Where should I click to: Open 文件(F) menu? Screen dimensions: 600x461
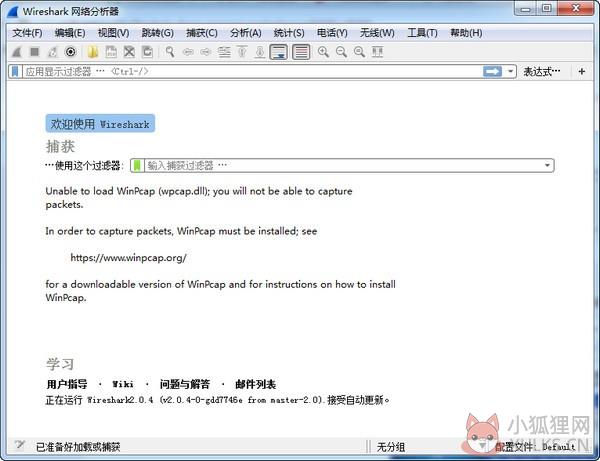point(27,33)
